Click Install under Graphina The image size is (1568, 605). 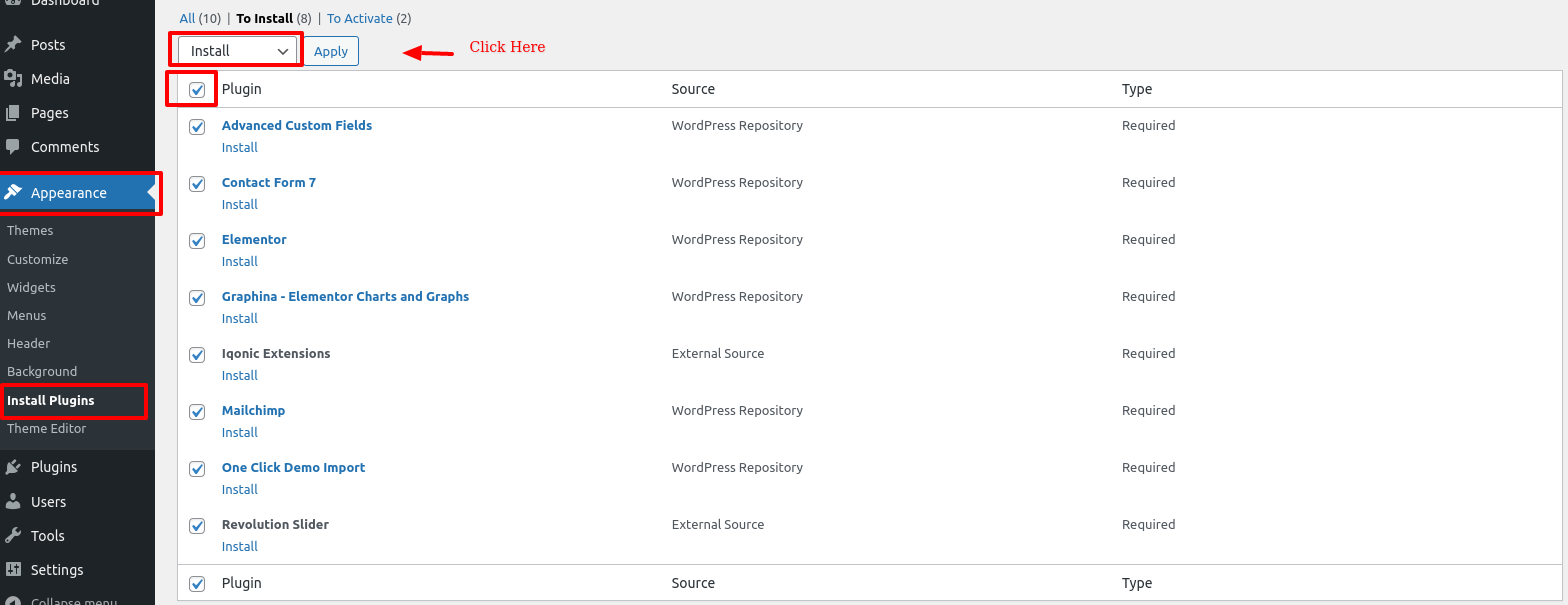click(x=240, y=318)
